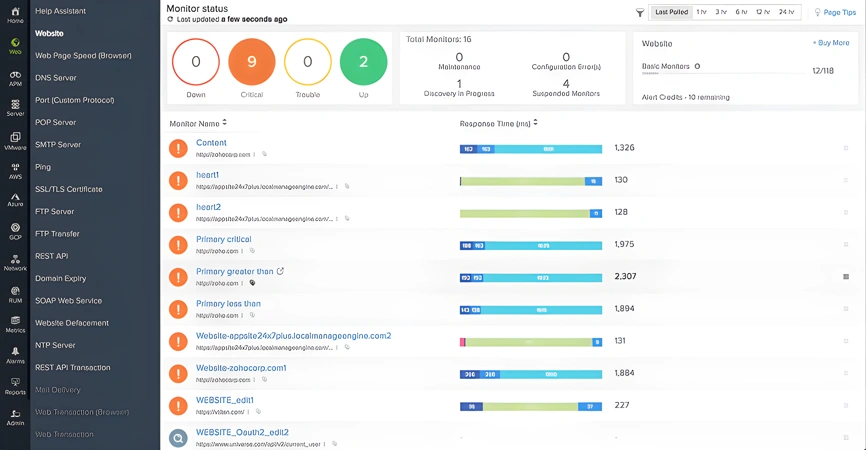Image resolution: width=866 pixels, height=450 pixels.
Task: Open the RUM sidebar icon
Action: (x=15, y=291)
